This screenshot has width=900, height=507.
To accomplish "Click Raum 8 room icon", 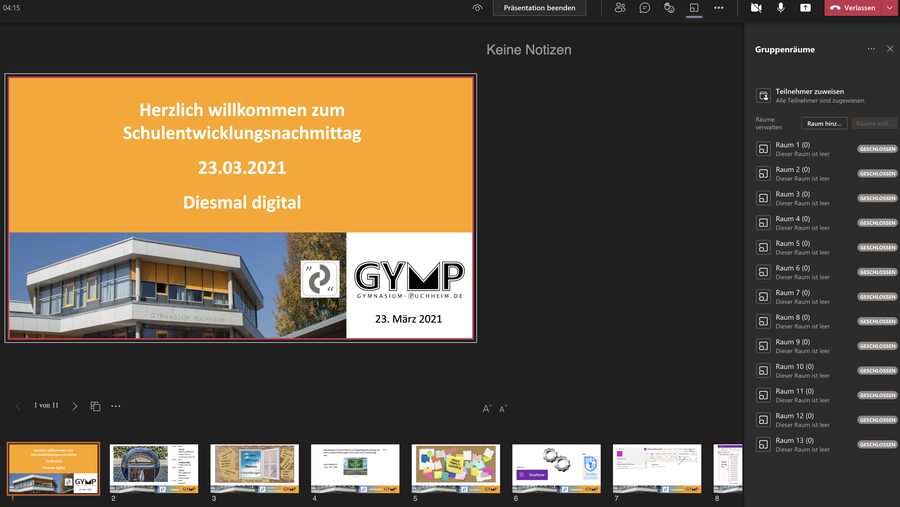I will click(x=763, y=322).
